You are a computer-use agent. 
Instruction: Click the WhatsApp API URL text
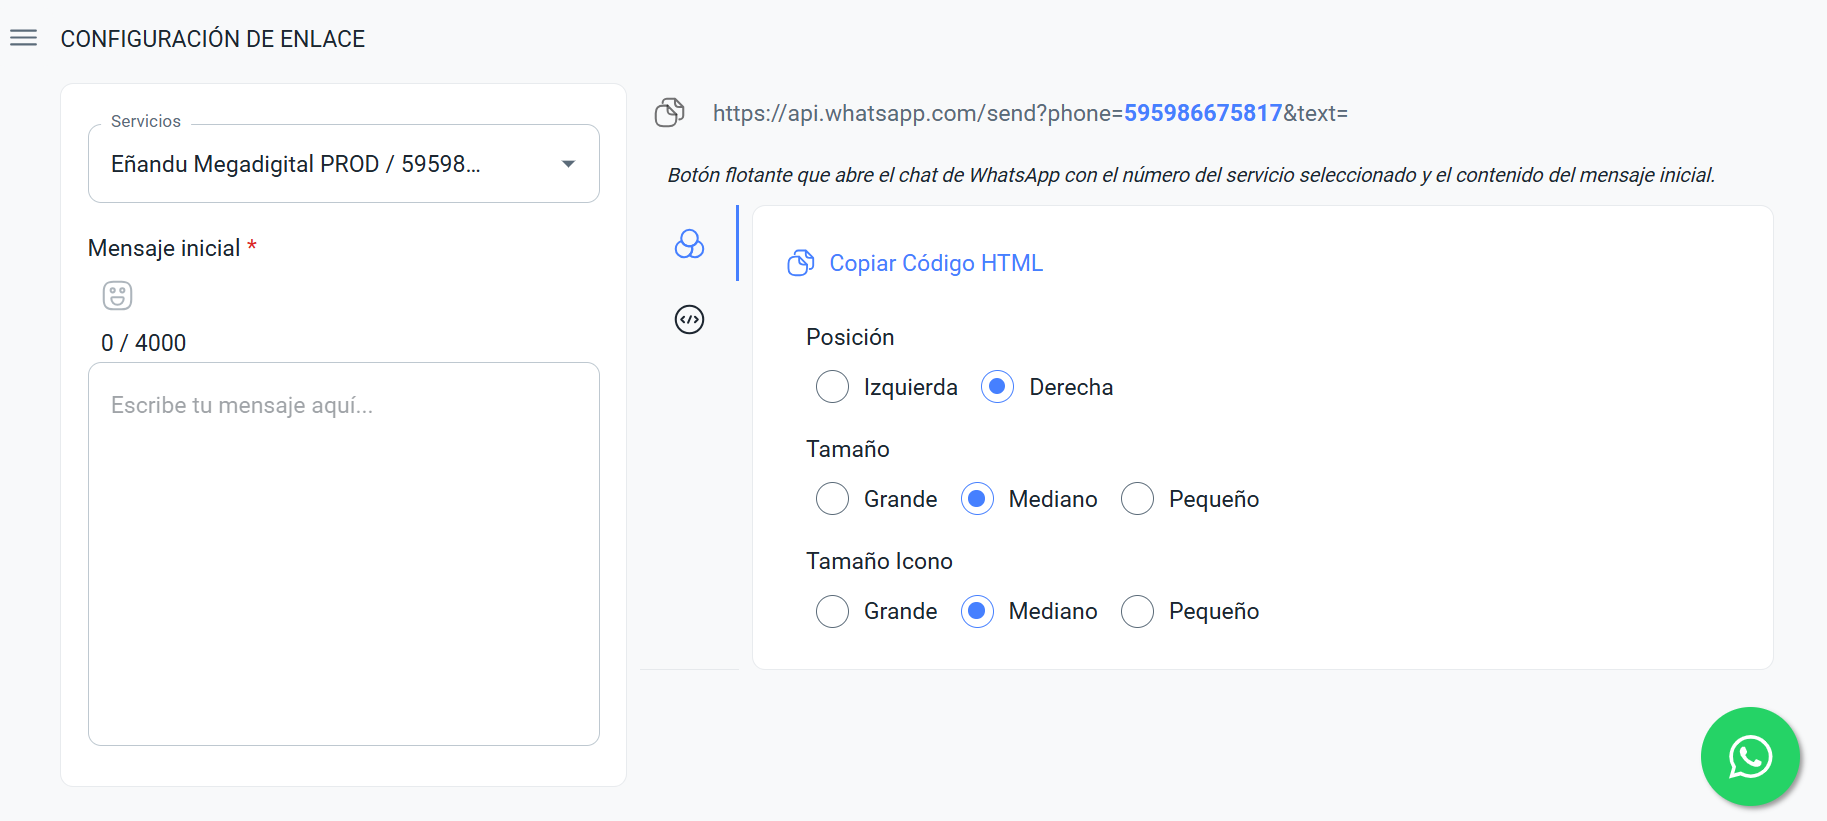[1030, 113]
